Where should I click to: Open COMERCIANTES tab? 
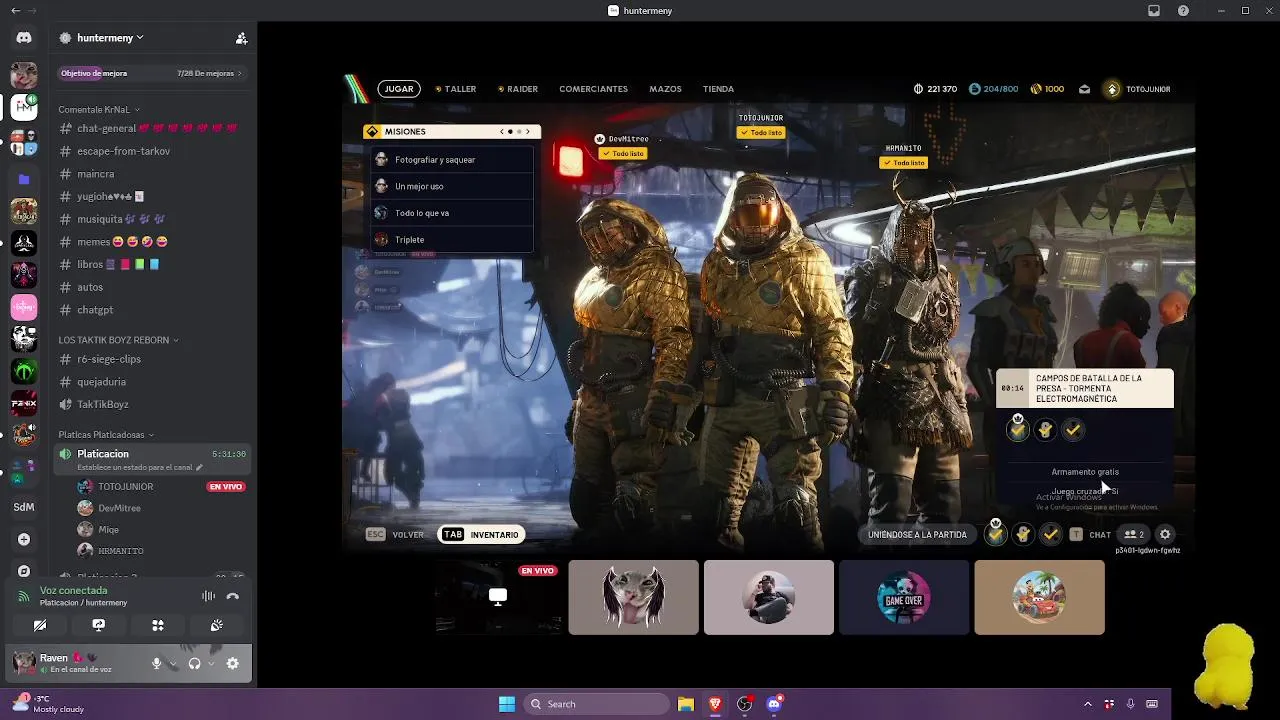pyautogui.click(x=593, y=89)
